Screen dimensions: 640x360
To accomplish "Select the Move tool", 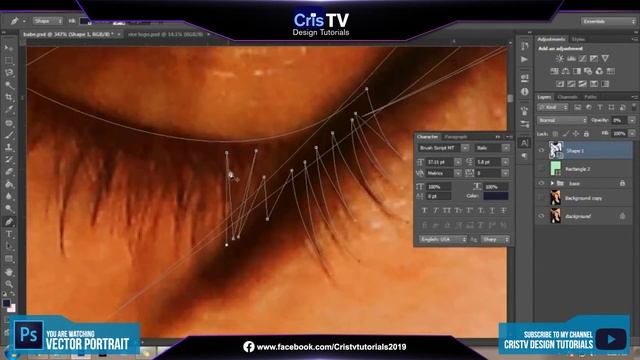I will (x=9, y=49).
